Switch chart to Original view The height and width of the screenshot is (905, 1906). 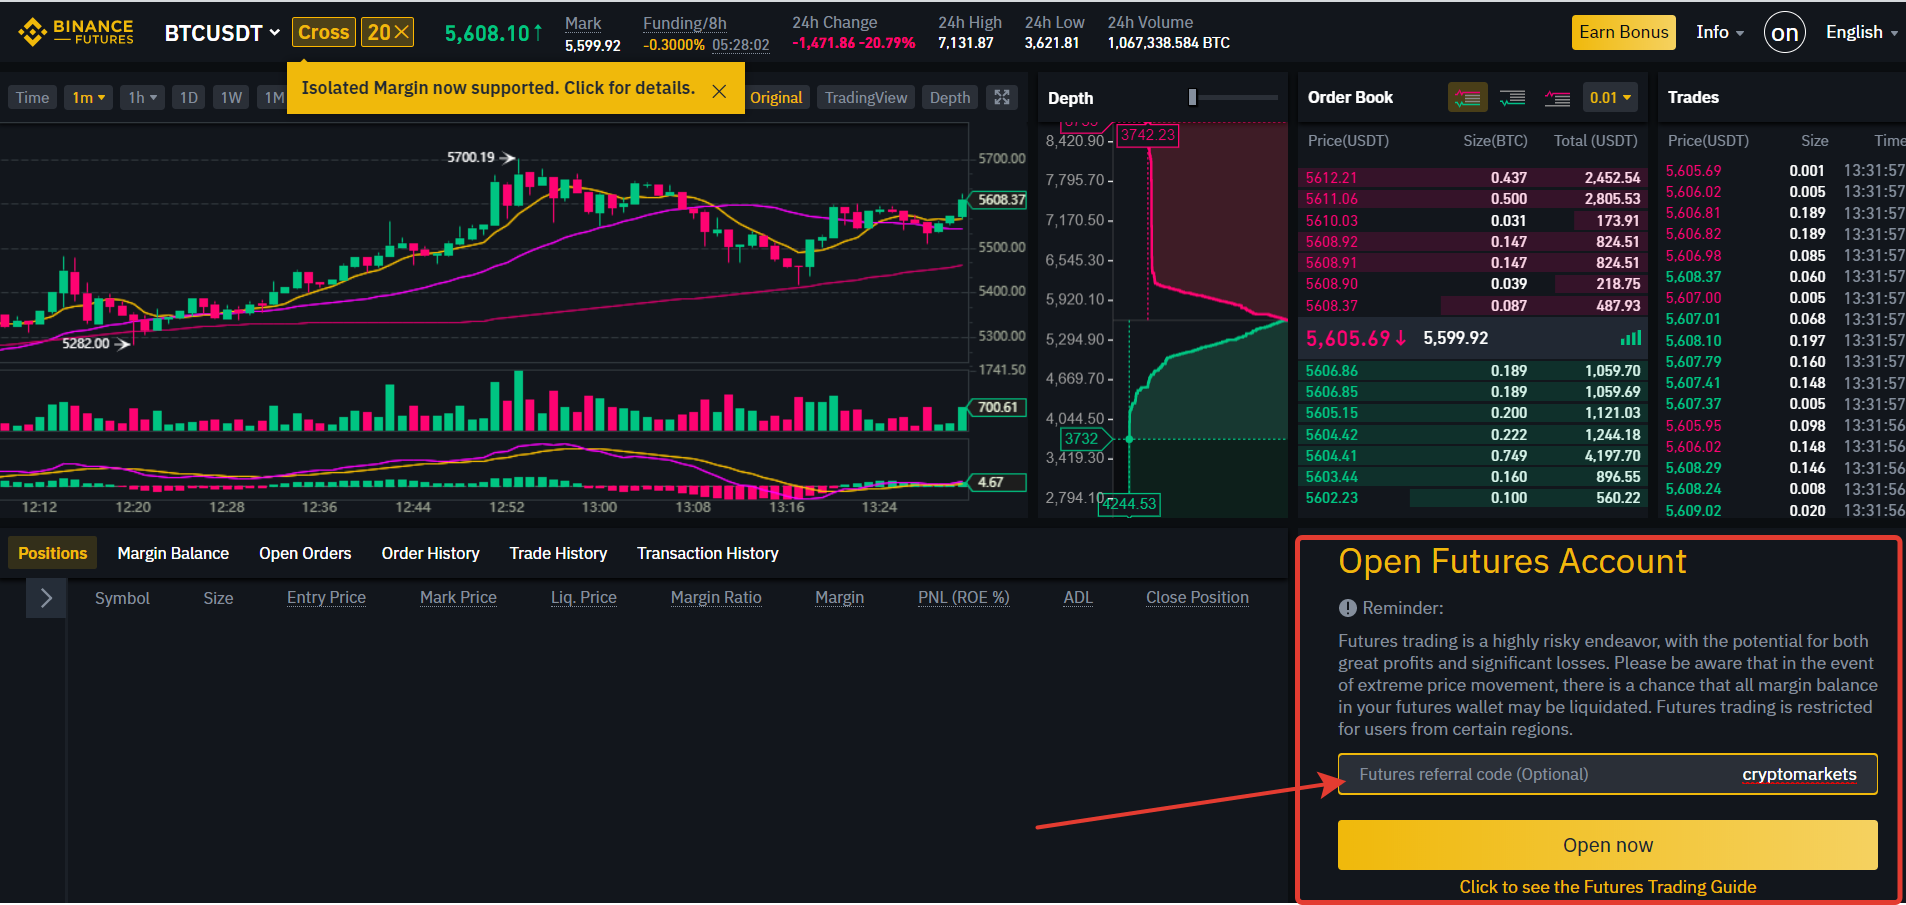(x=776, y=97)
